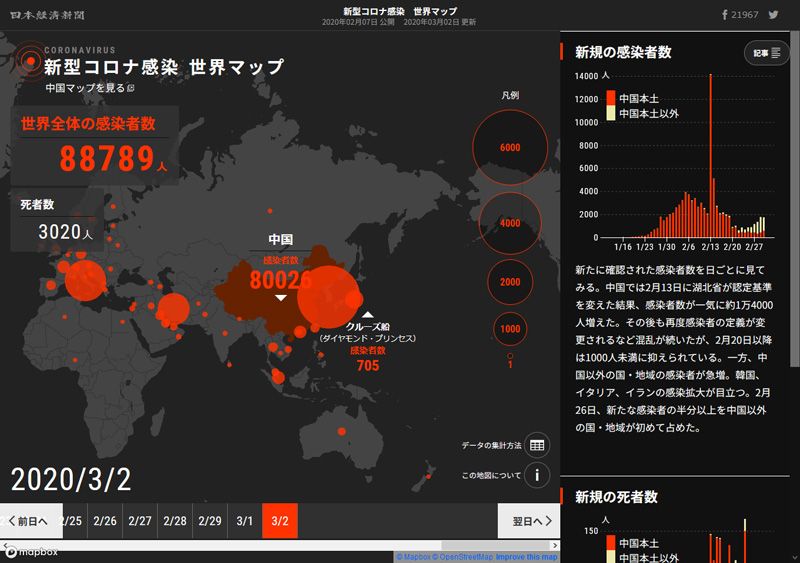Screen dimensions: 800x563
Task: Click the coronavirus radar emblem icon
Action: click(x=27, y=59)
